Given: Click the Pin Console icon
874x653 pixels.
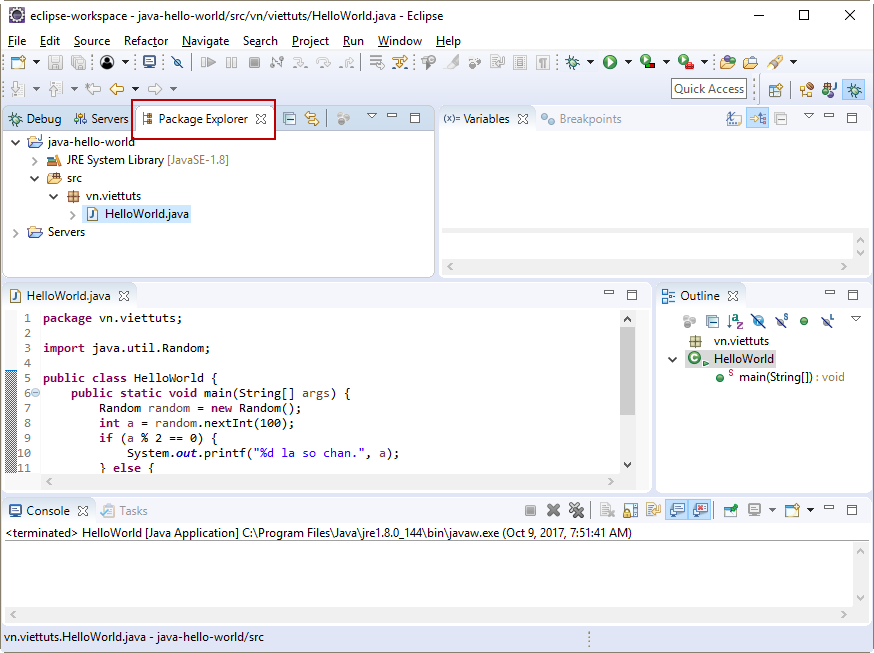Looking at the screenshot, I should coord(730,510).
